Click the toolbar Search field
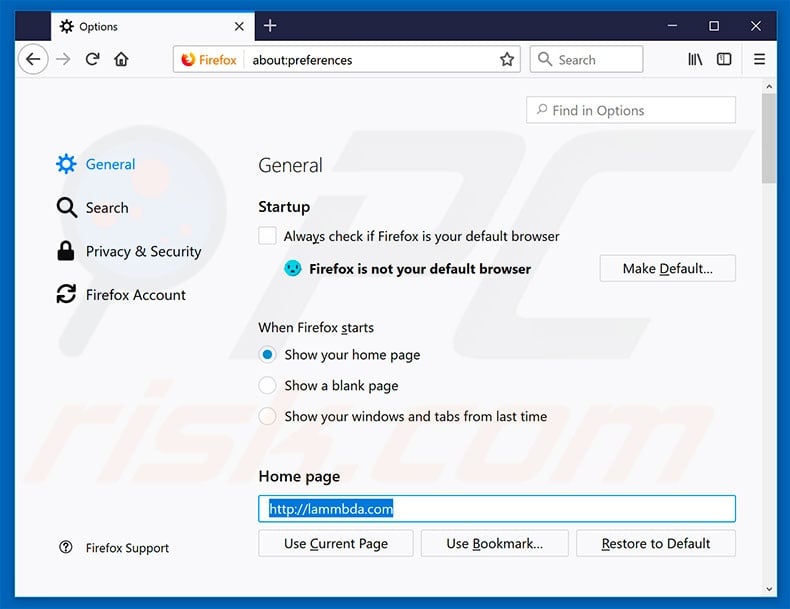This screenshot has width=790, height=609. [x=586, y=59]
